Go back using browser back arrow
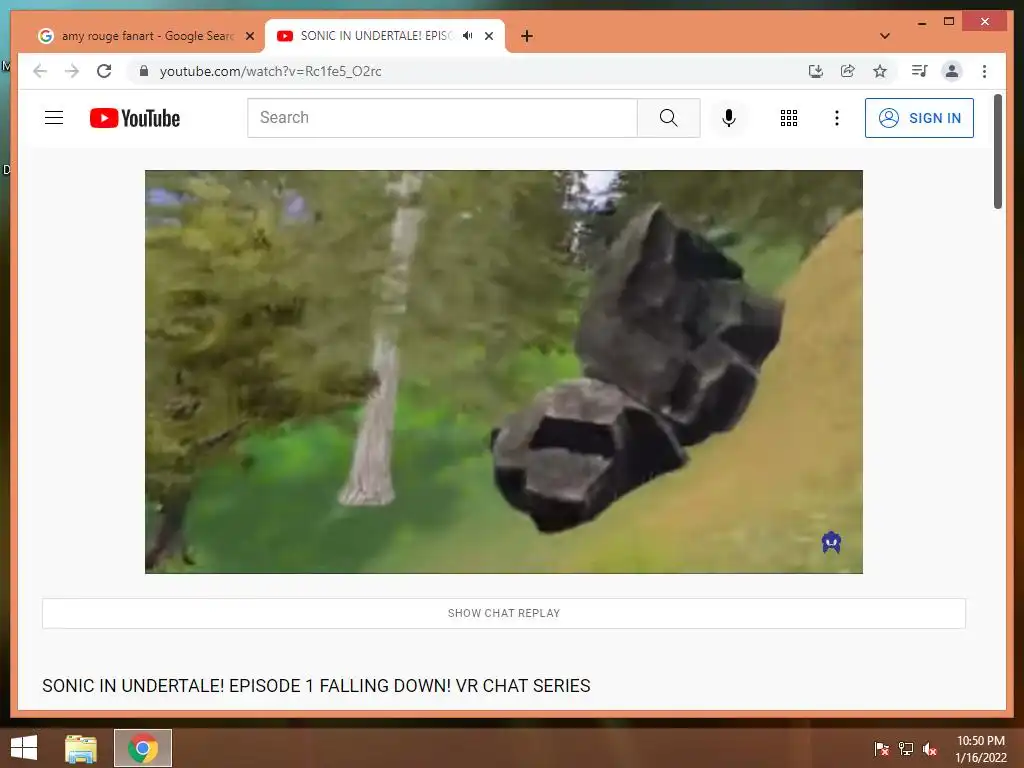 pyautogui.click(x=40, y=71)
